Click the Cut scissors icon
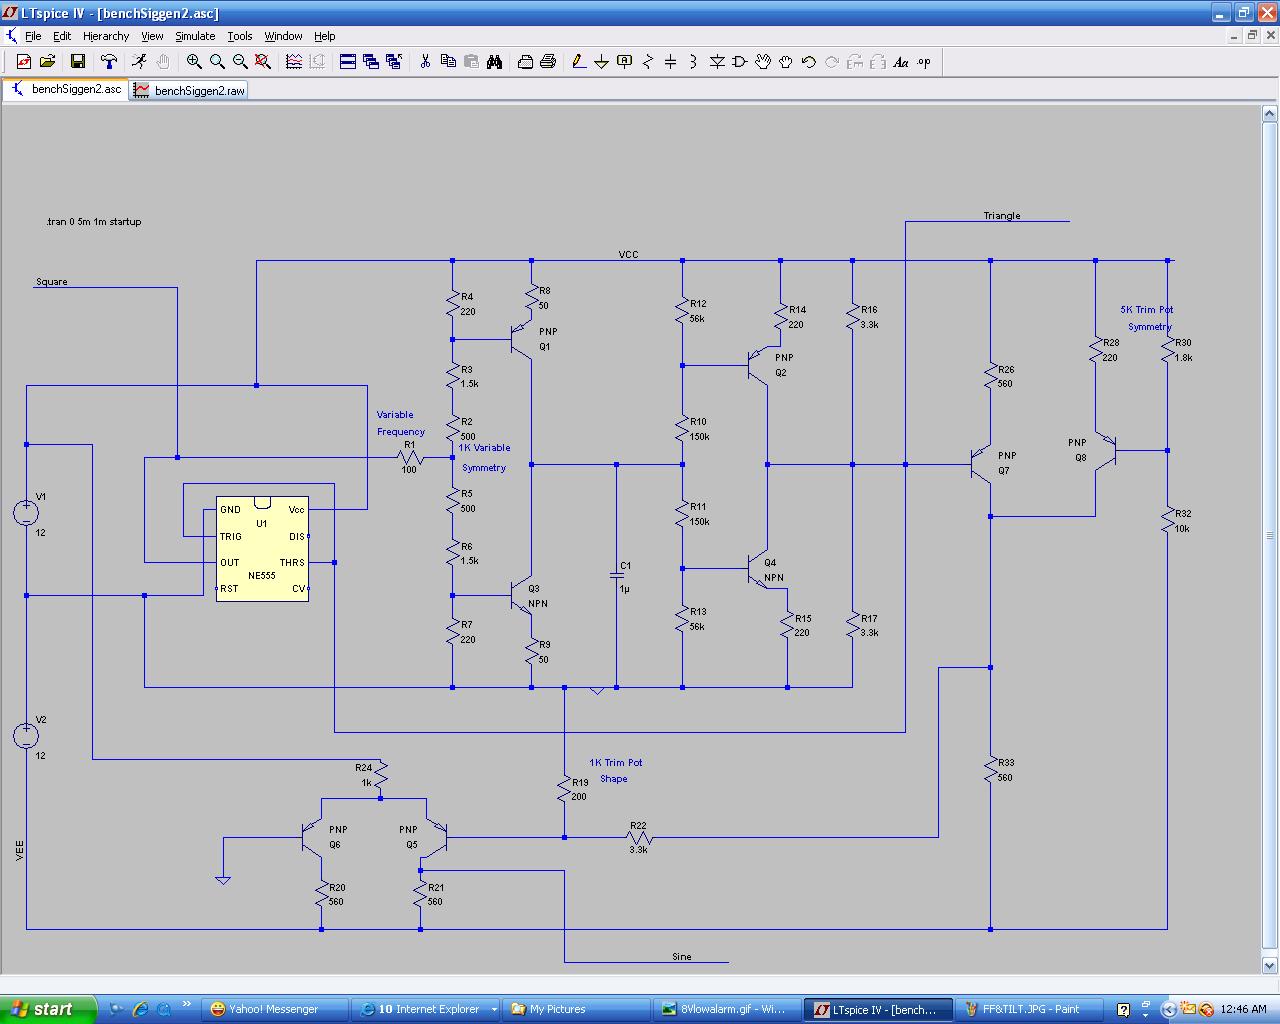The width and height of the screenshot is (1280, 1024). click(x=425, y=62)
